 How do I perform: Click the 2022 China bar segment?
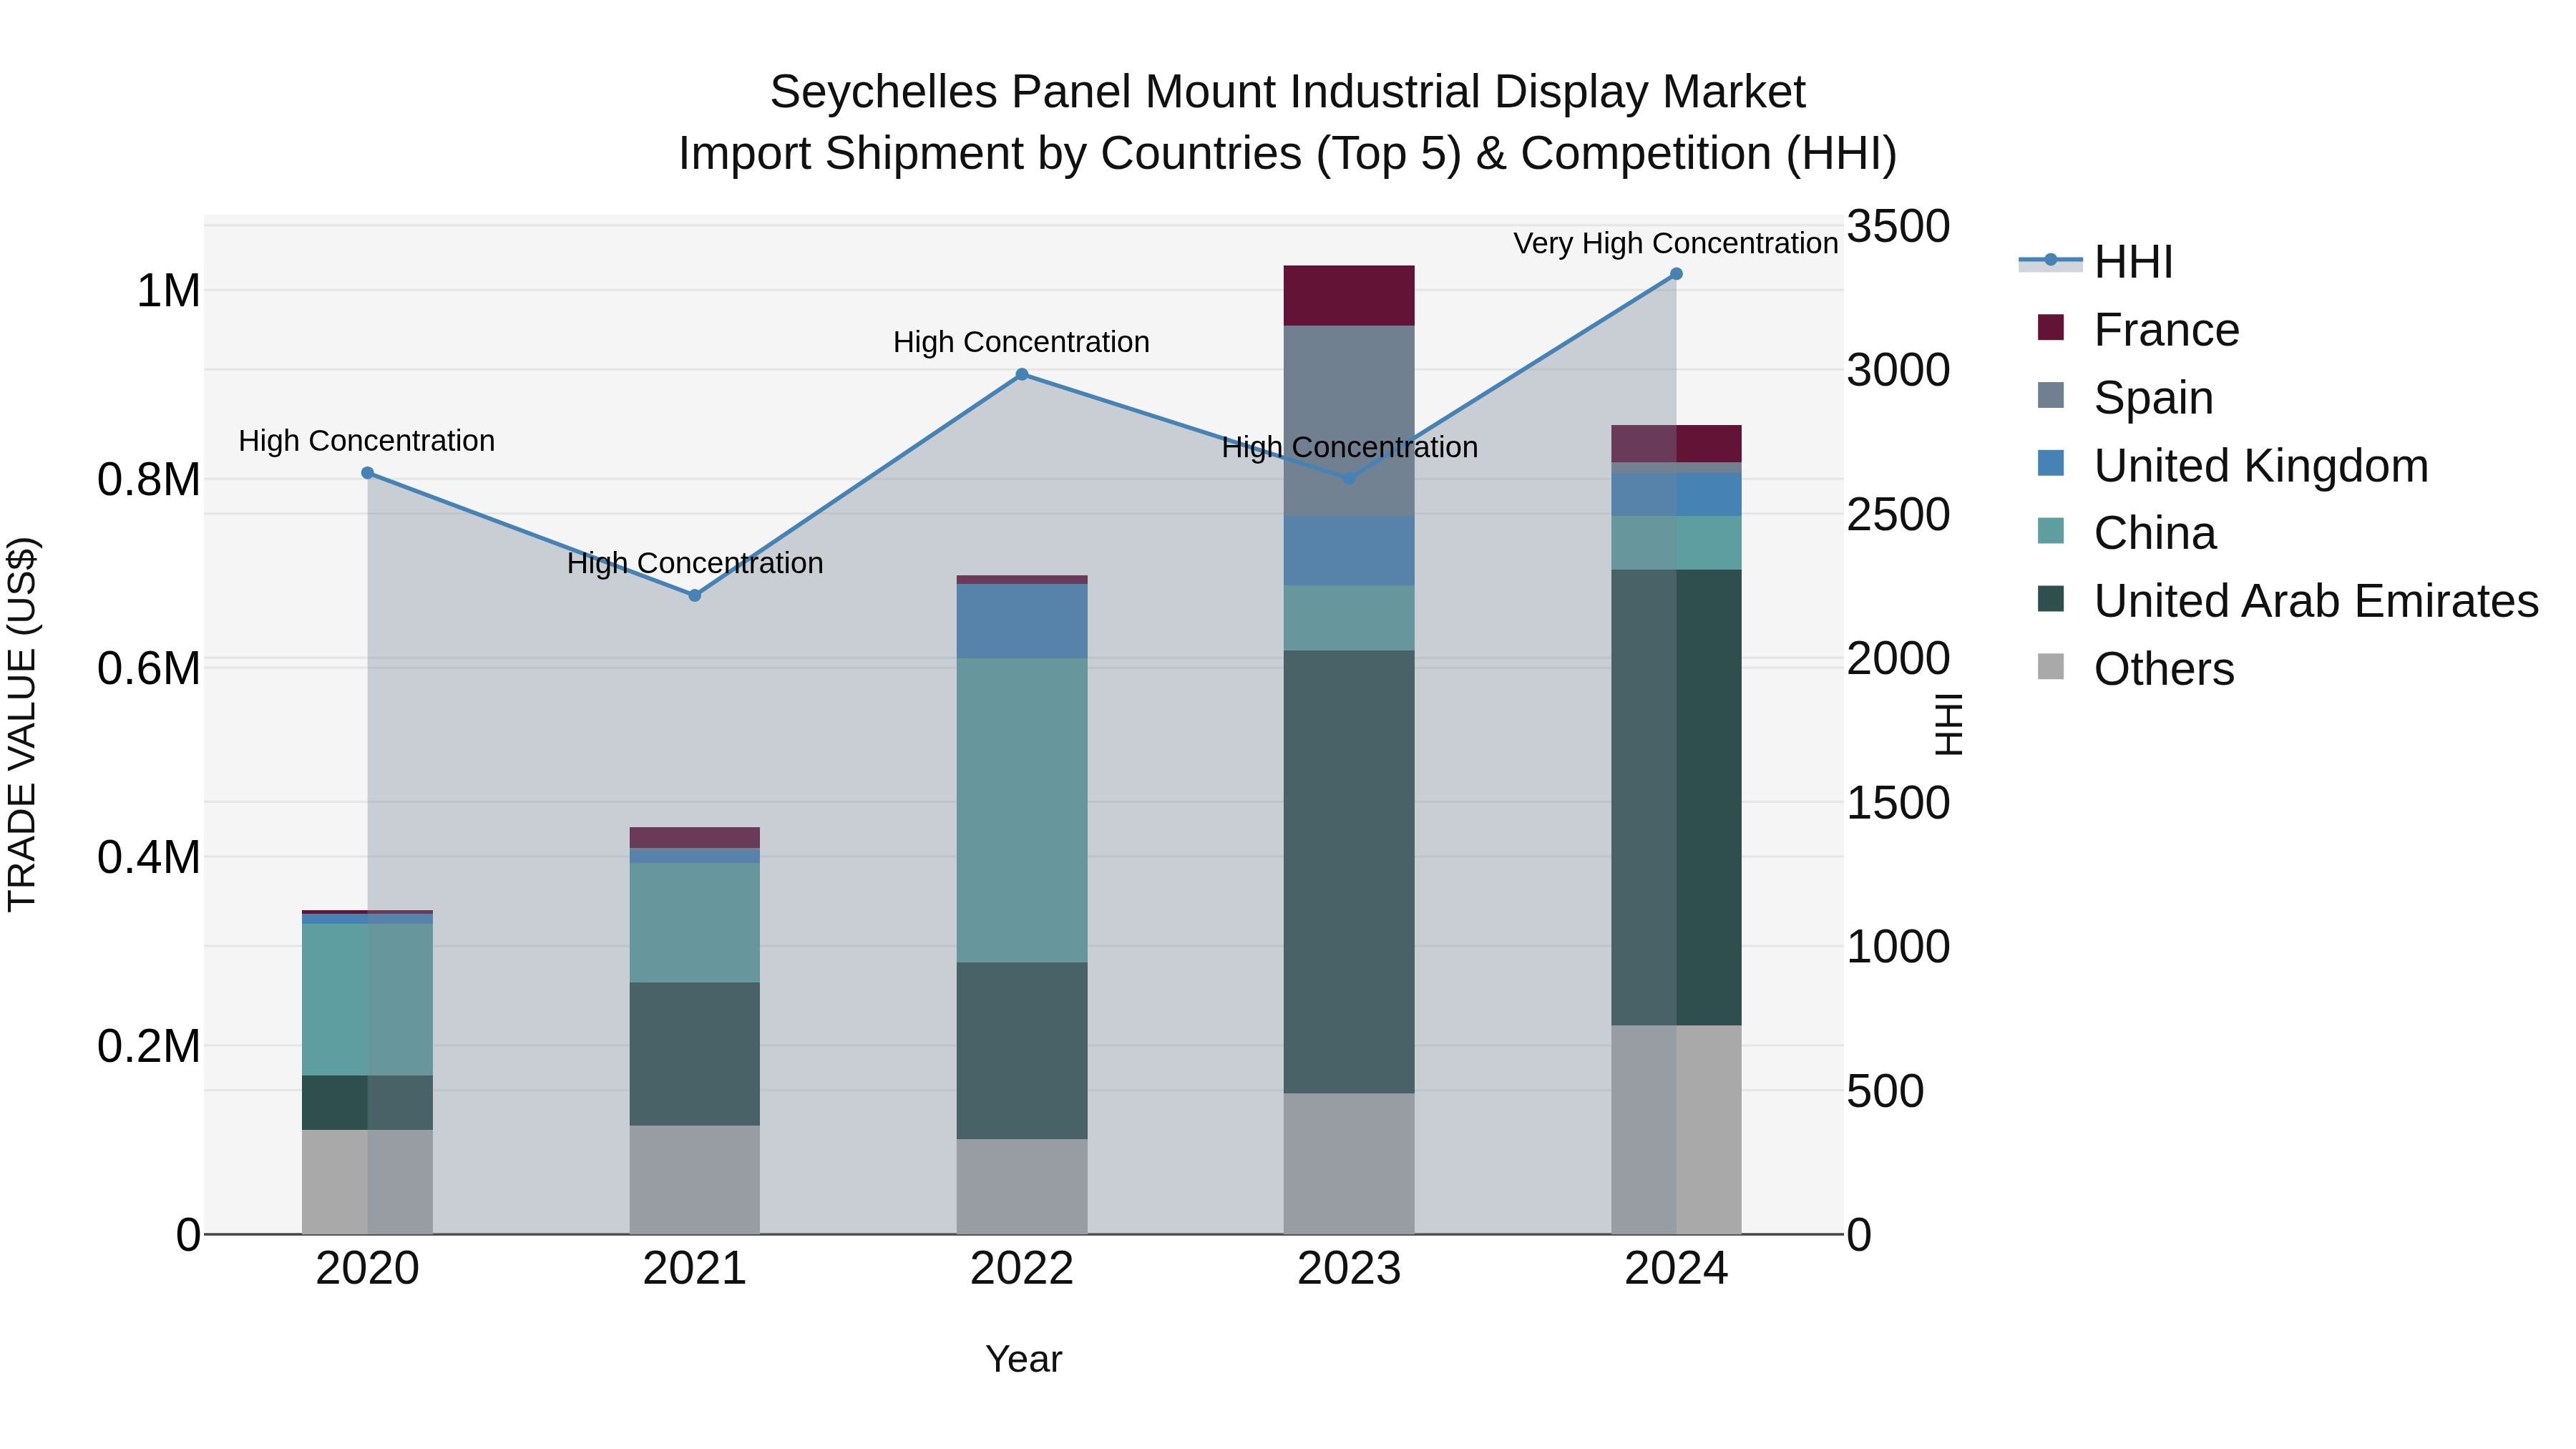click(x=1022, y=811)
